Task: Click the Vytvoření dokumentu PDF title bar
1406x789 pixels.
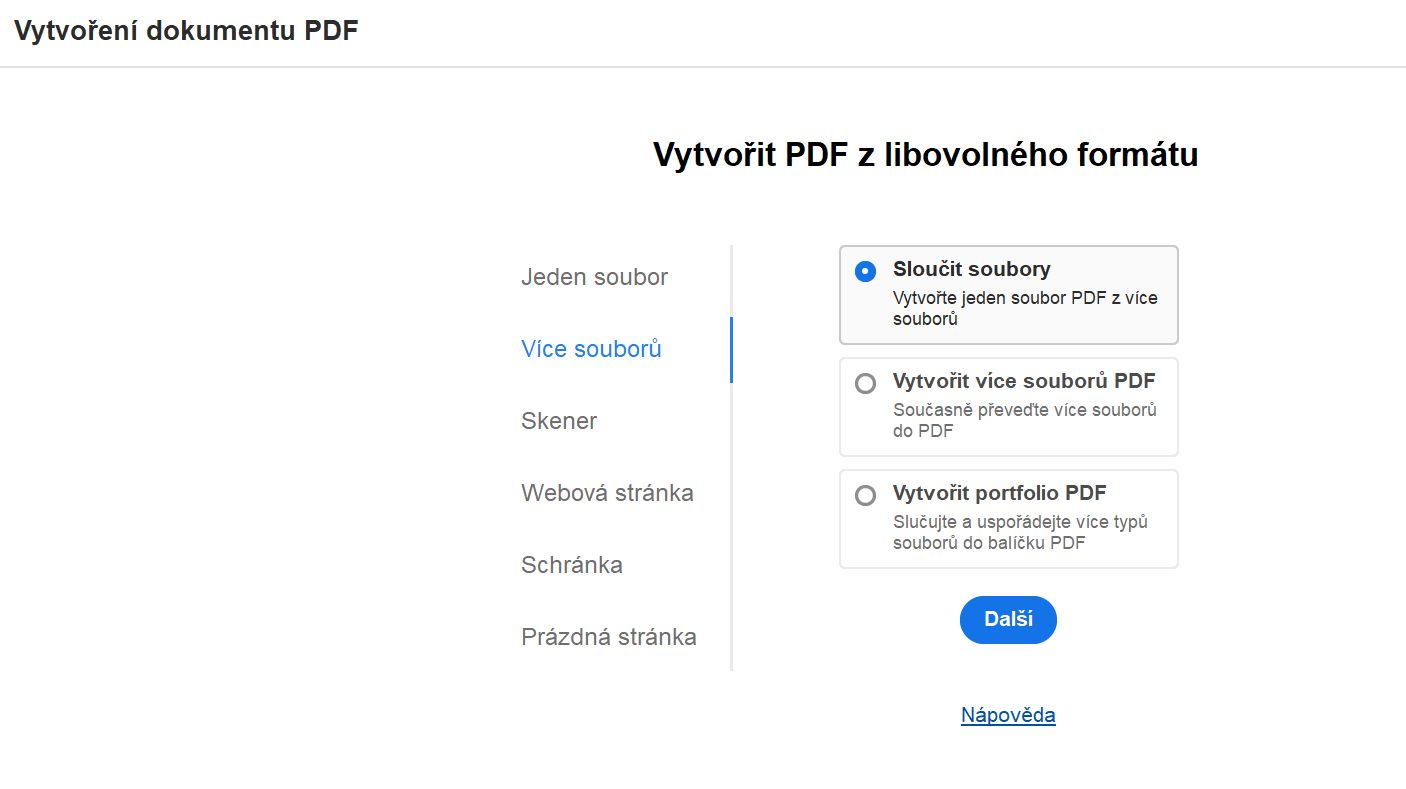Action: tap(185, 30)
